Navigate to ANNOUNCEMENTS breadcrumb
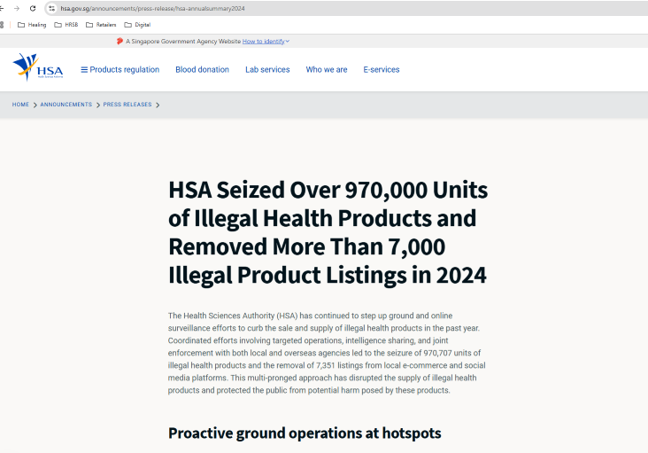Image resolution: width=648 pixels, height=453 pixels. click(x=66, y=105)
